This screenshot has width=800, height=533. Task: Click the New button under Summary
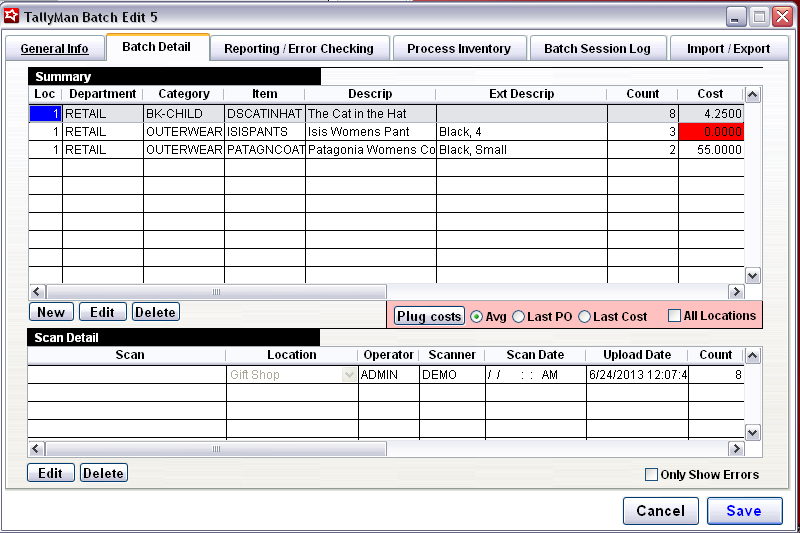pos(51,312)
